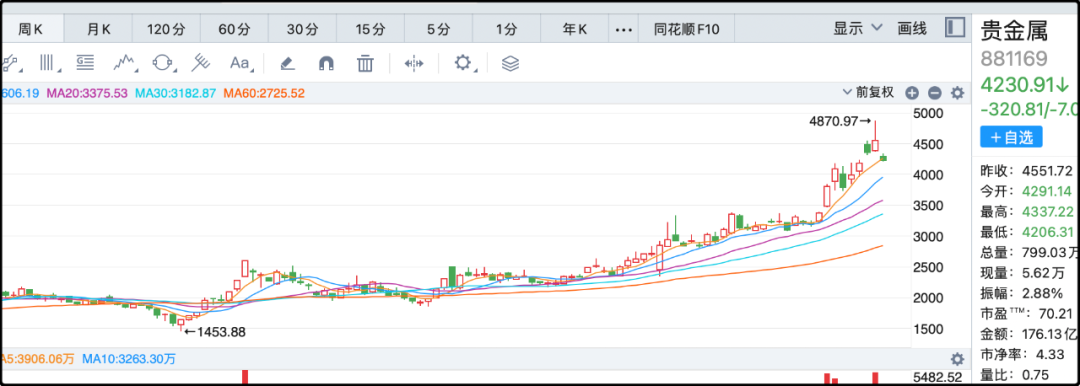Toggle the side panel layout icon
1080x386 pixels.
pos(955,28)
